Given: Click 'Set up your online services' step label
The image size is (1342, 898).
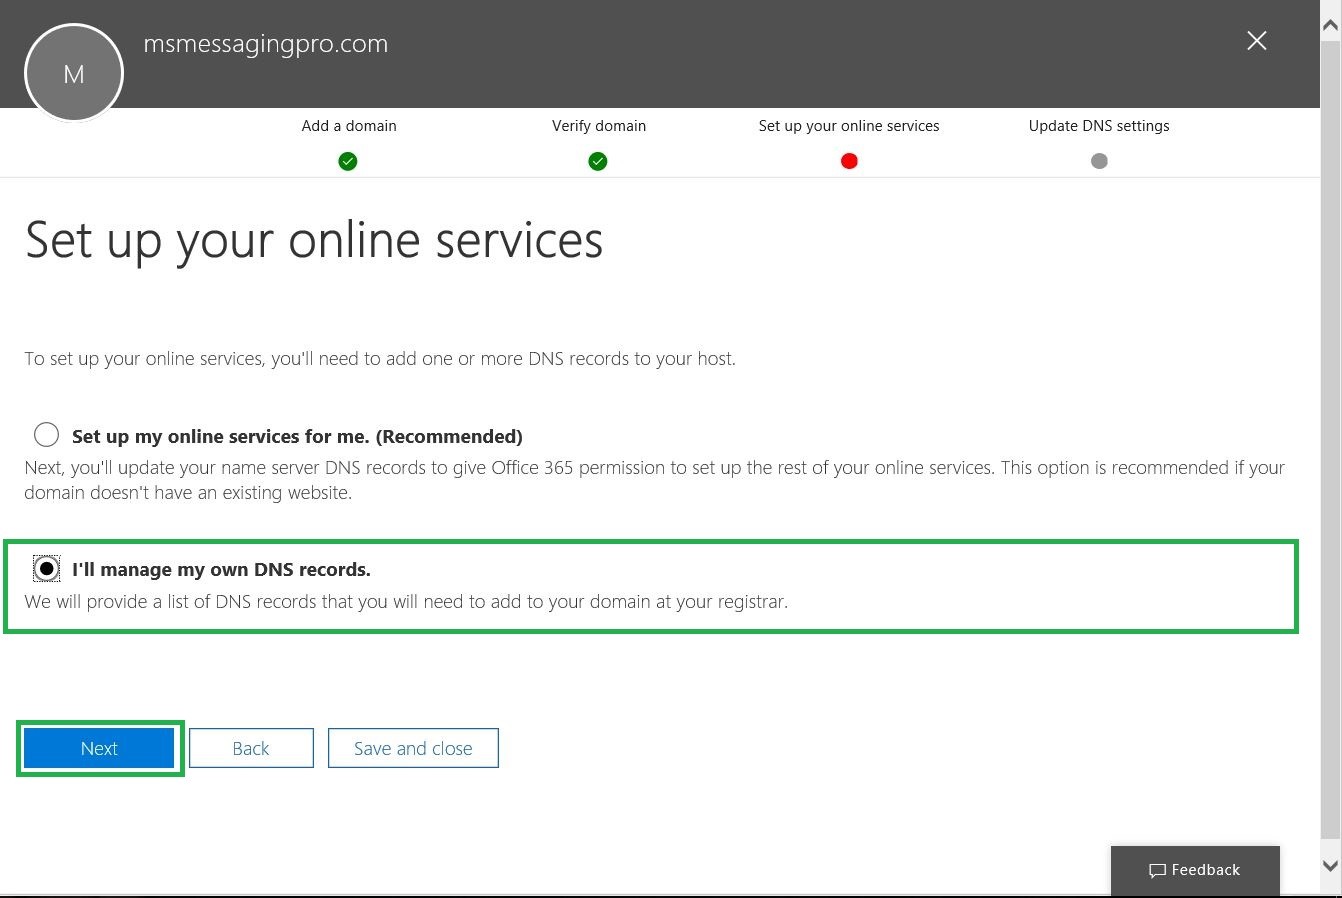Looking at the screenshot, I should coord(849,126).
